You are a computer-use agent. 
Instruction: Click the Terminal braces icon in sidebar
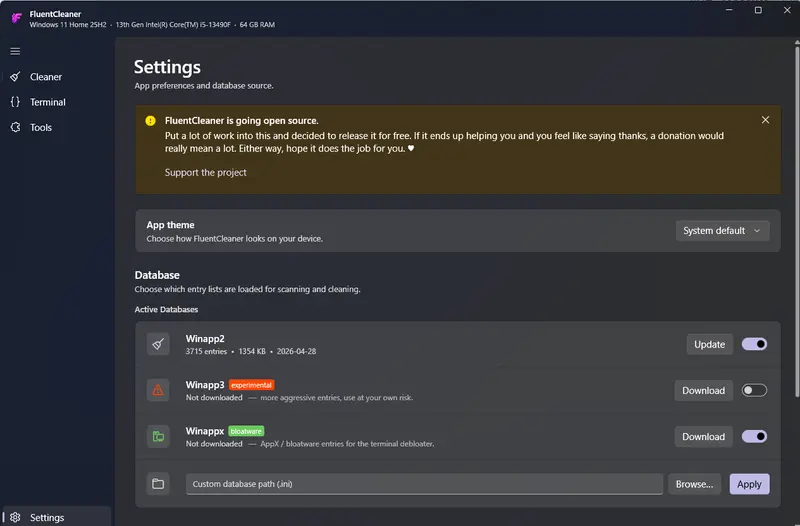(15, 102)
